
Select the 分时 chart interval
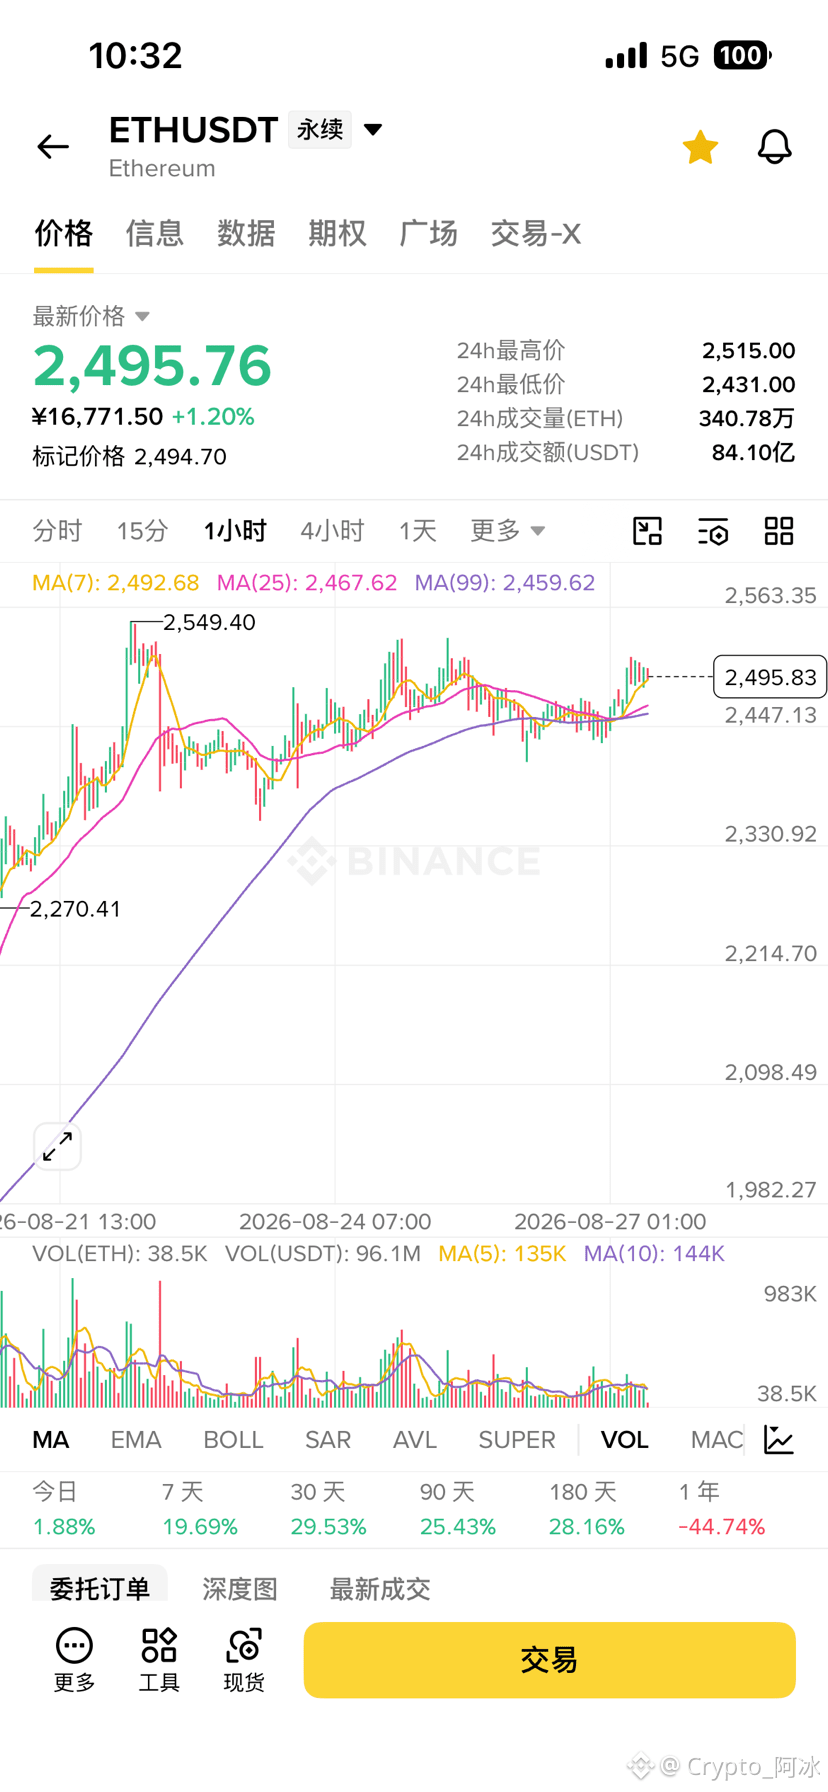click(57, 531)
